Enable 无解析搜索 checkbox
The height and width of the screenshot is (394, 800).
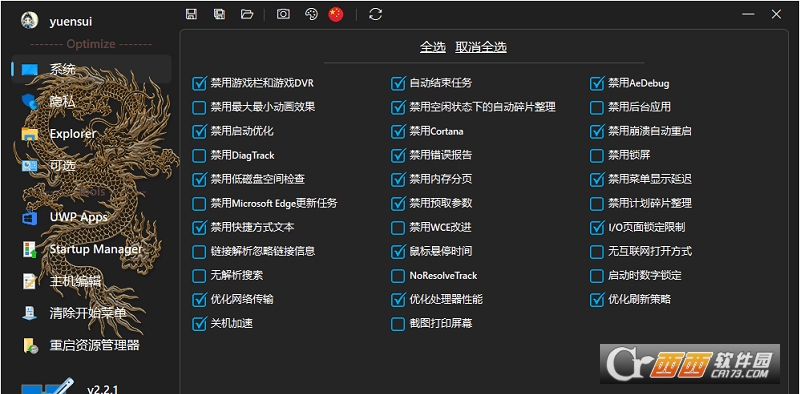(199, 276)
